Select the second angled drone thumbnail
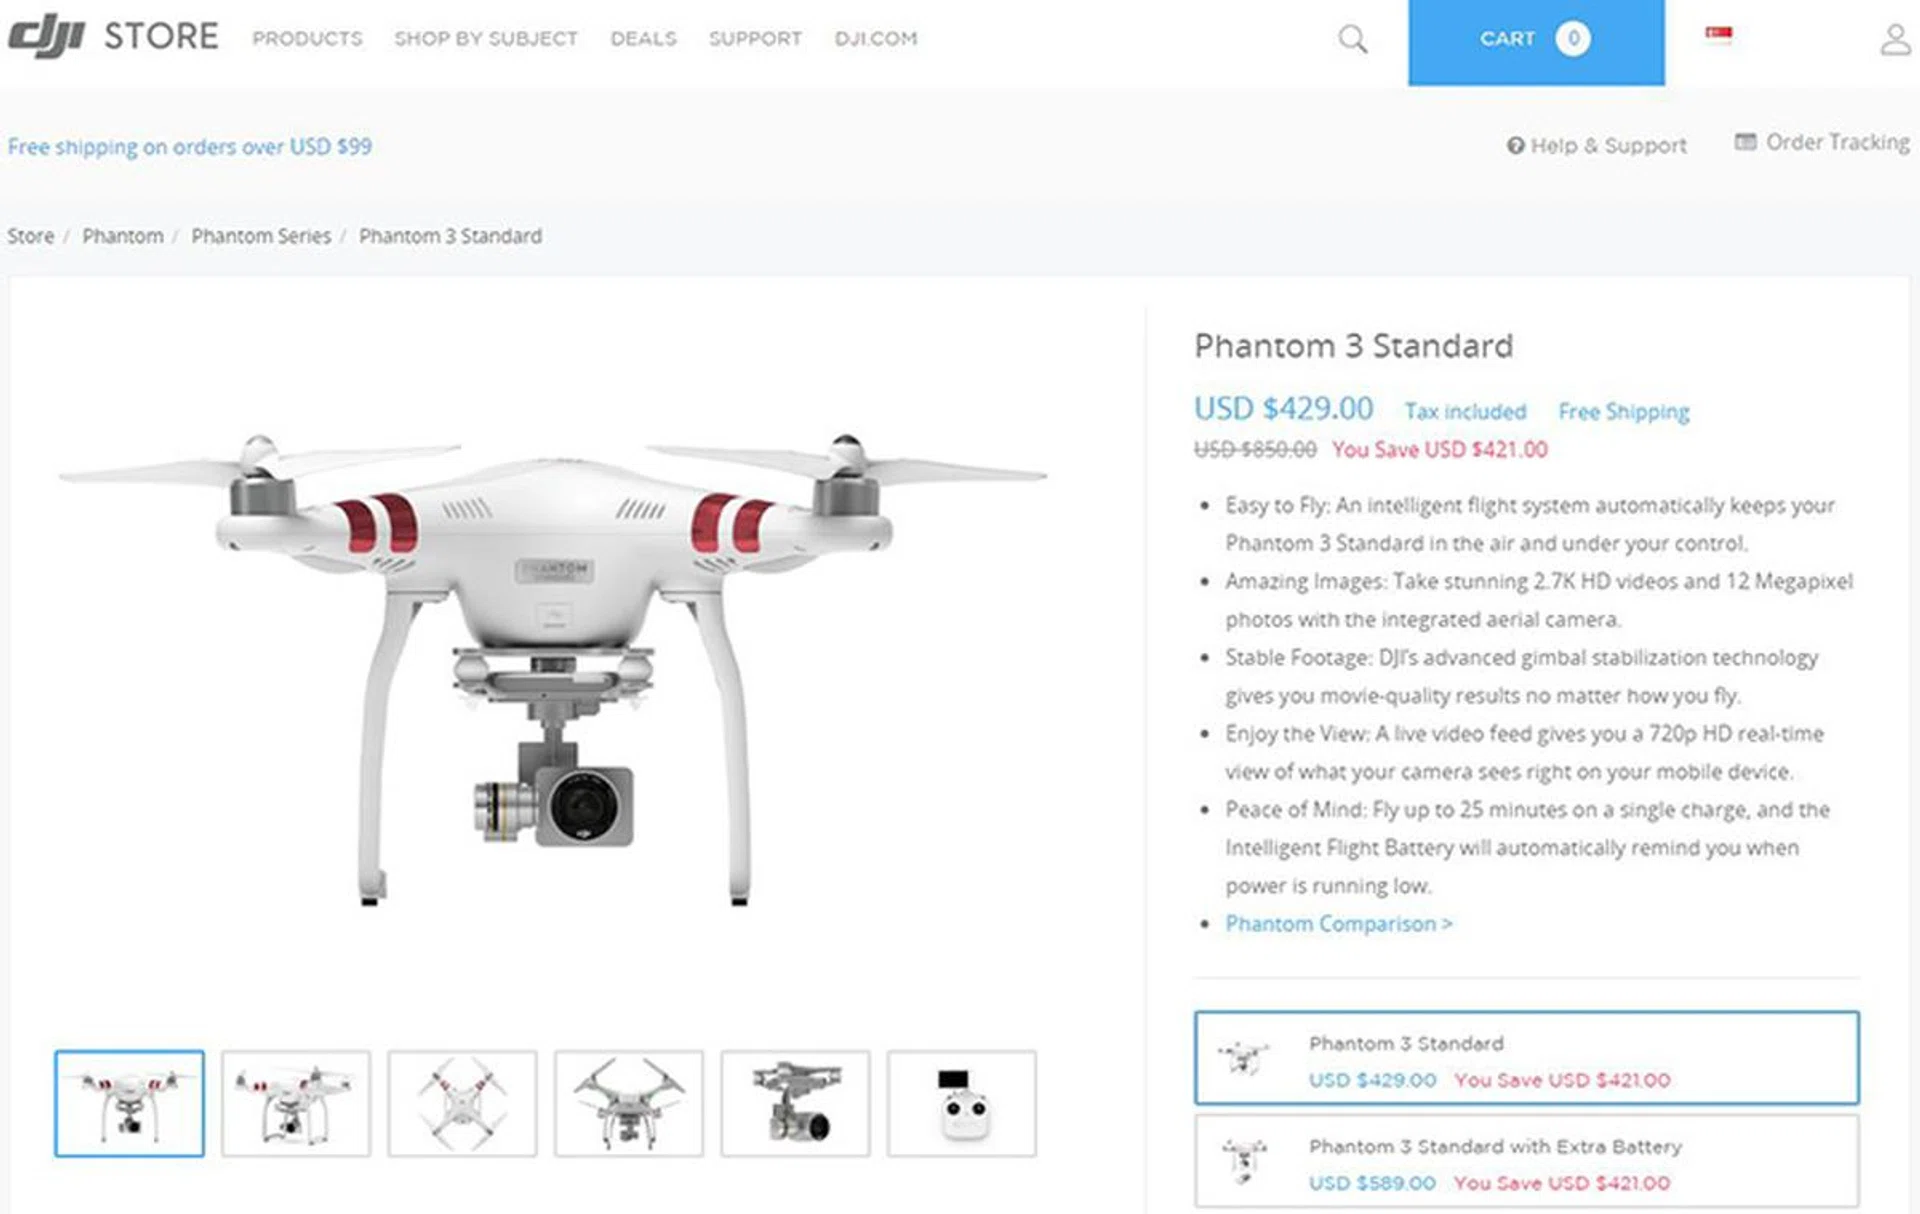 (296, 1103)
